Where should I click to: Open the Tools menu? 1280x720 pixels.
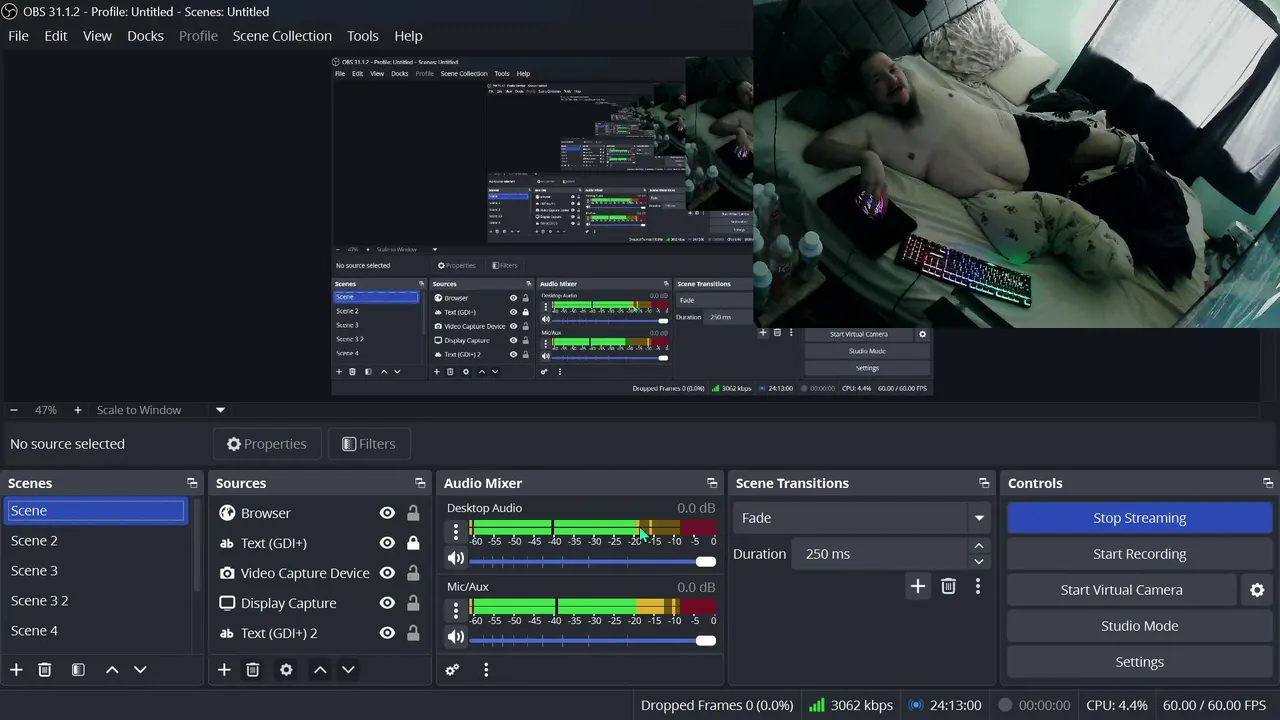point(363,36)
